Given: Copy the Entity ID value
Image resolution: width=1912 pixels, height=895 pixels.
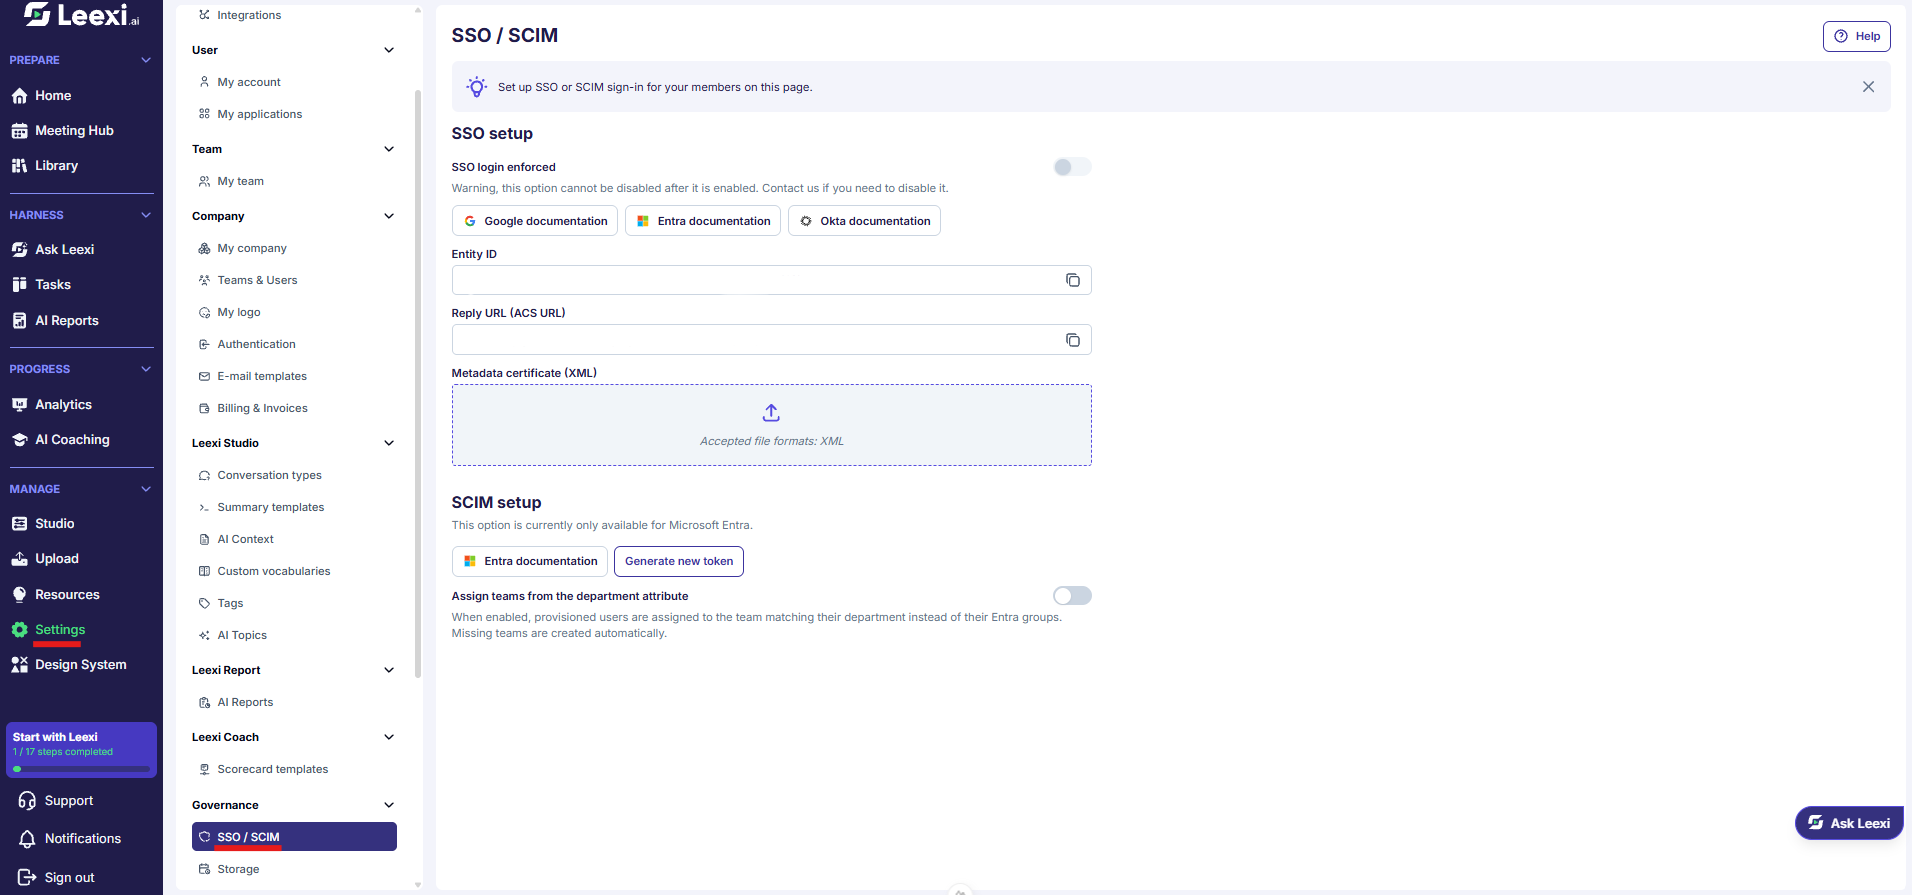Looking at the screenshot, I should [1073, 280].
